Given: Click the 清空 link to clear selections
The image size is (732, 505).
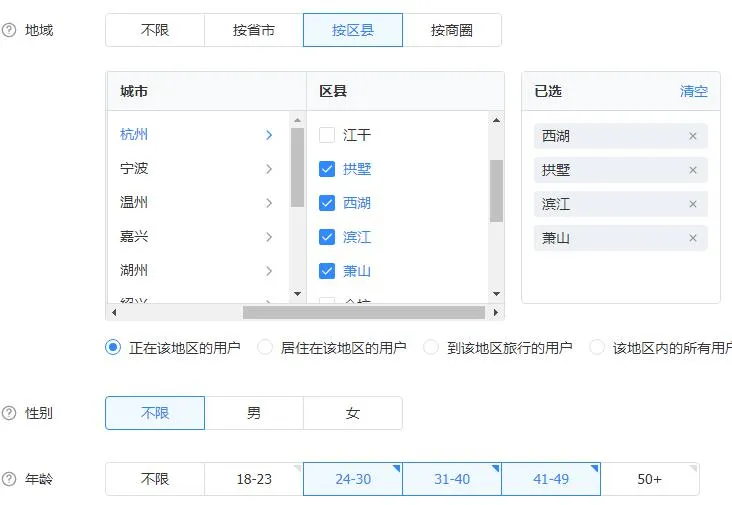Looking at the screenshot, I should [x=694, y=91].
